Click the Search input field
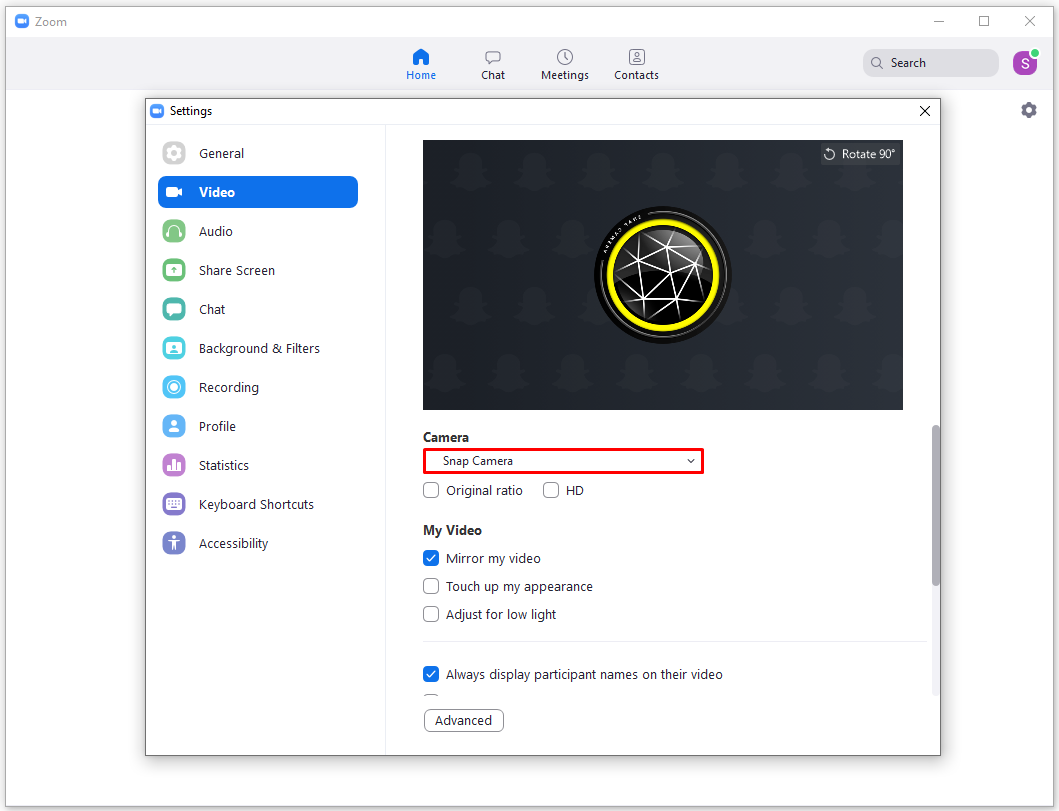Image resolution: width=1059 pixels, height=811 pixels. tap(931, 63)
